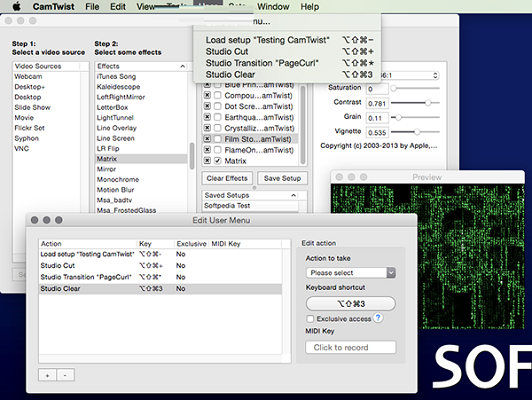Check the Earthquake effect checkbox
The height and width of the screenshot is (400, 532).
tap(218, 117)
